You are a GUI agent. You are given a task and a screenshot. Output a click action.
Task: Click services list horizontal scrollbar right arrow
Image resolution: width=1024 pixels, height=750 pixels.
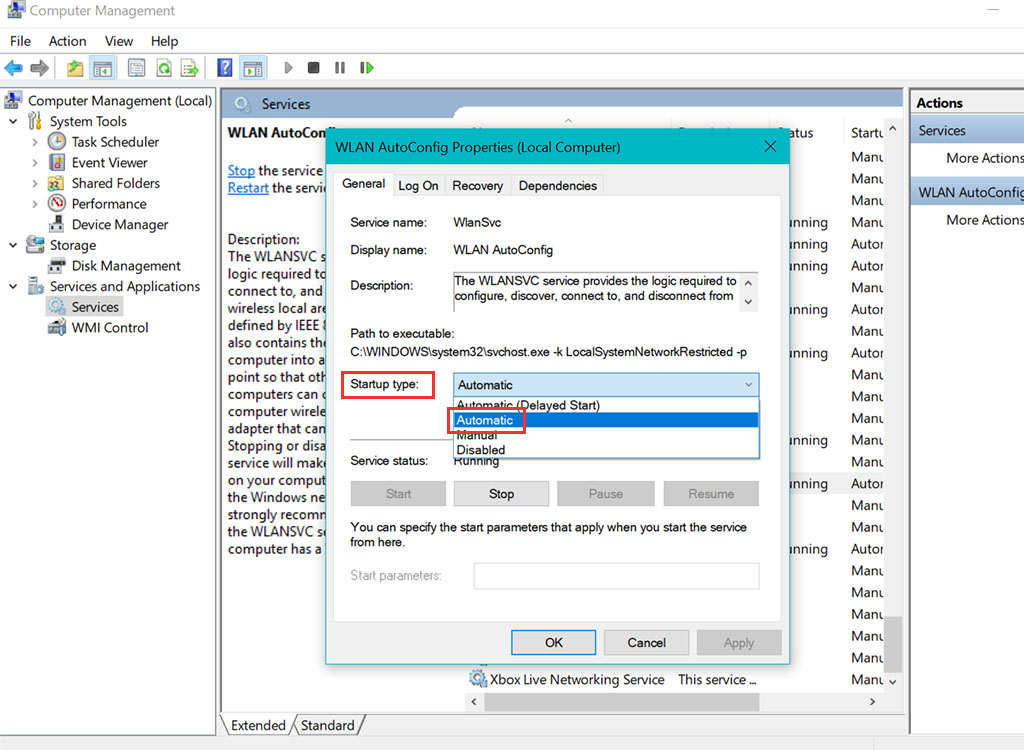pyautogui.click(x=872, y=702)
